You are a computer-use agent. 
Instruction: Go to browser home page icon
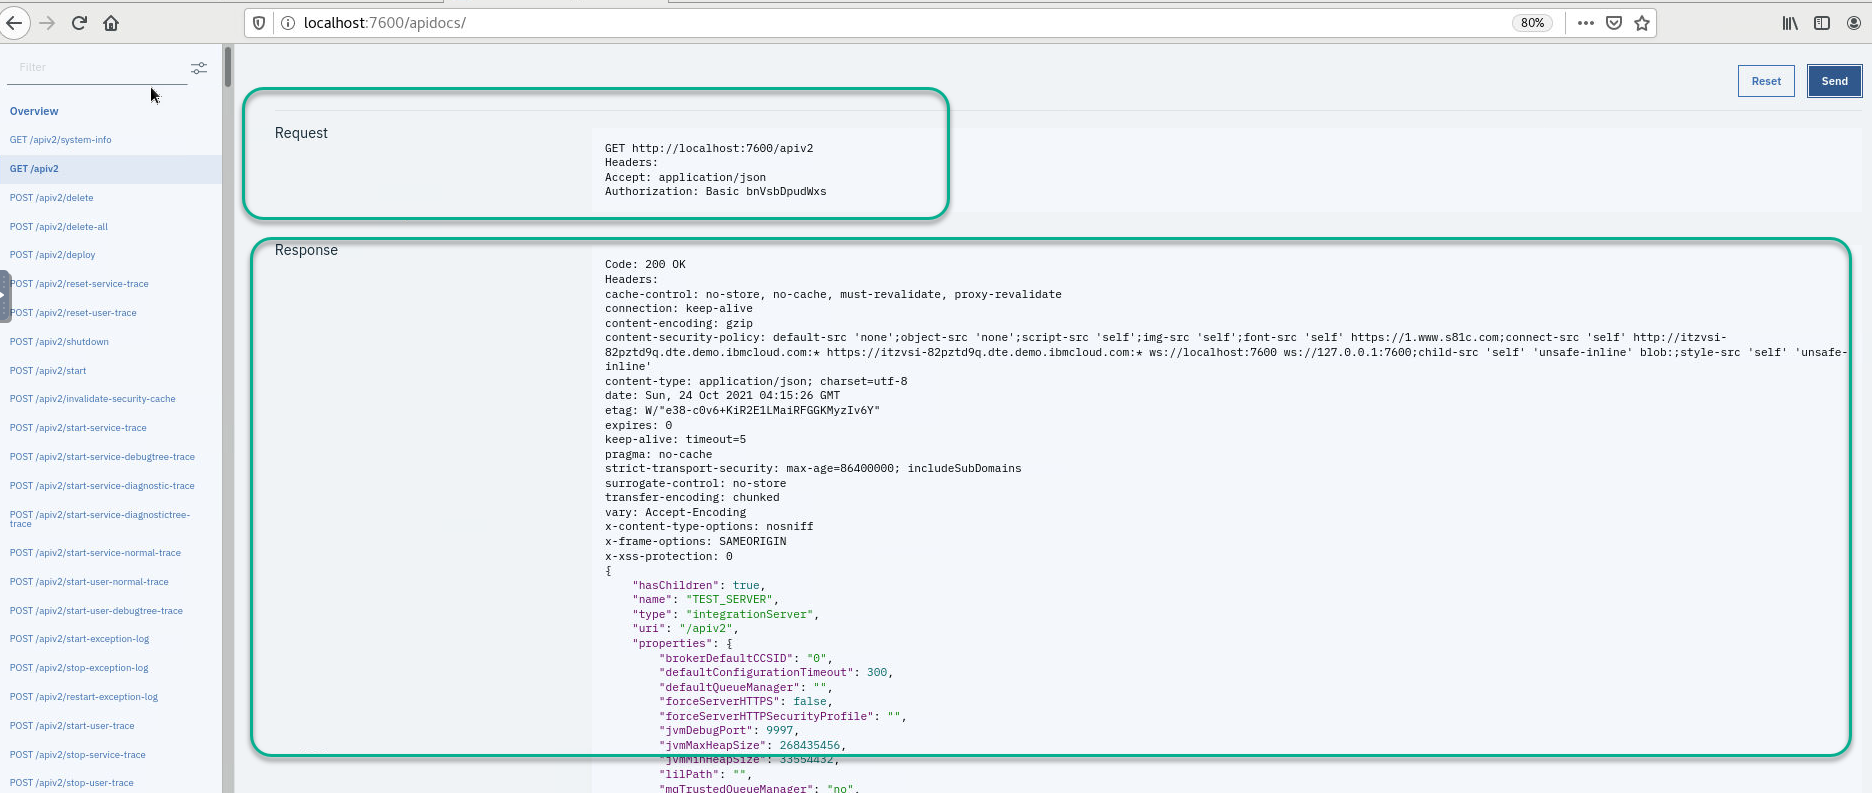111,23
